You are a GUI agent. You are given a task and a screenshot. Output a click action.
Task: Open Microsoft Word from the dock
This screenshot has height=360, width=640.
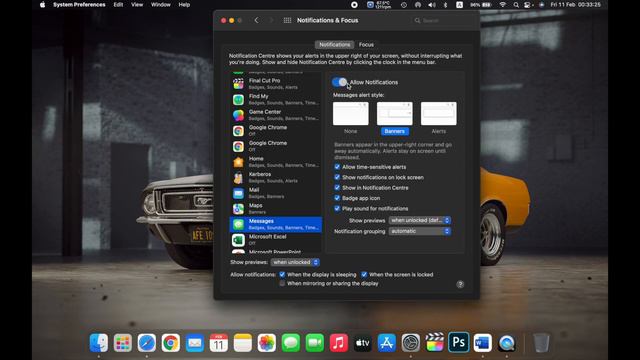pos(482,343)
